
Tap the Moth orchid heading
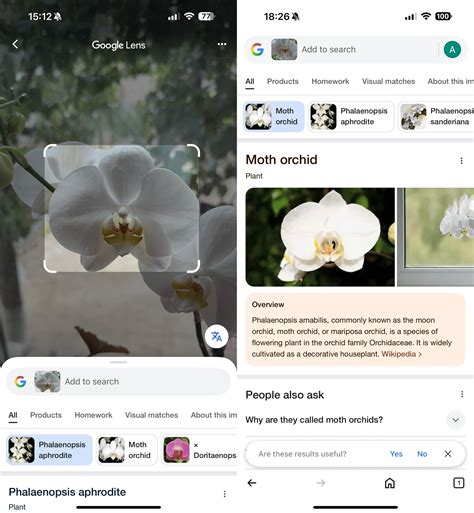coord(281,160)
